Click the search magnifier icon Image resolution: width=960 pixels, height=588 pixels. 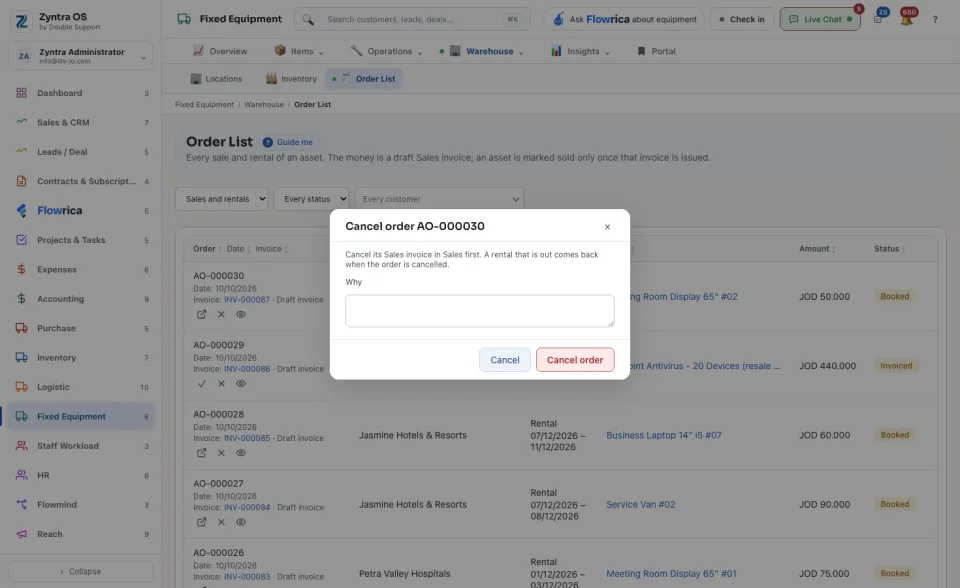click(308, 20)
